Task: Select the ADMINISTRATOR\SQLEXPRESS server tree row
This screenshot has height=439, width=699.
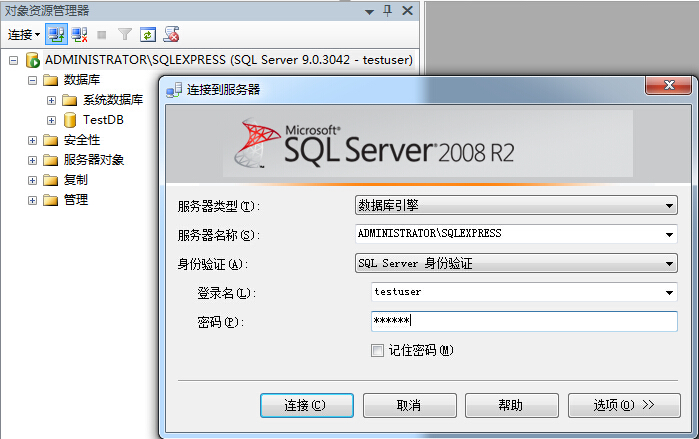Action: click(x=228, y=60)
